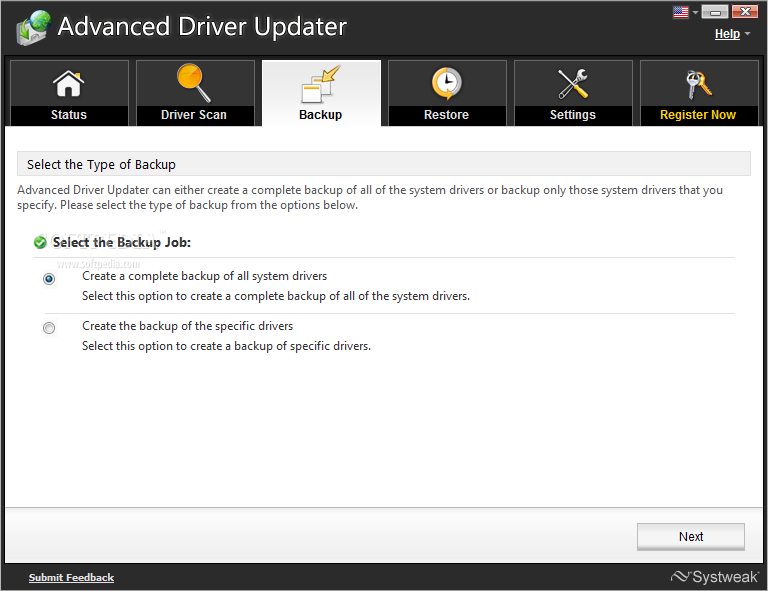Viewport: 768px width, 591px height.
Task: Click the green check icon beside Backup Job
Action: [40, 242]
